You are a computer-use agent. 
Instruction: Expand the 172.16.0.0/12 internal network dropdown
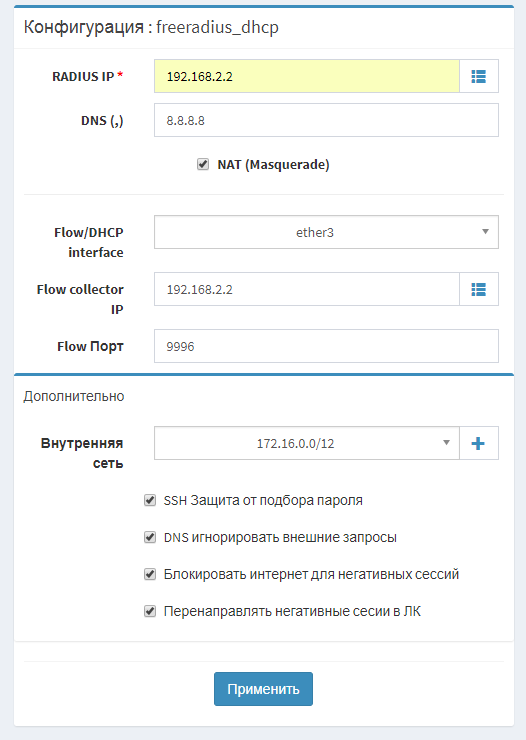point(307,443)
